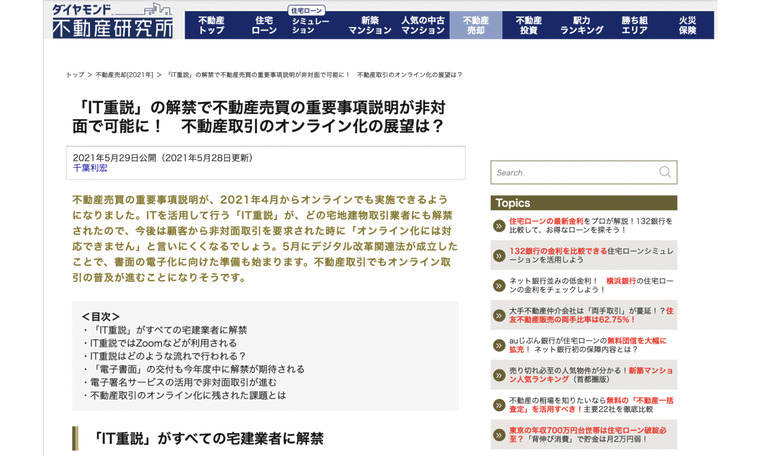This screenshot has width=760, height=456.
Task: Click arrow icon beside auじぶん銀行 topic
Action: click(x=499, y=347)
